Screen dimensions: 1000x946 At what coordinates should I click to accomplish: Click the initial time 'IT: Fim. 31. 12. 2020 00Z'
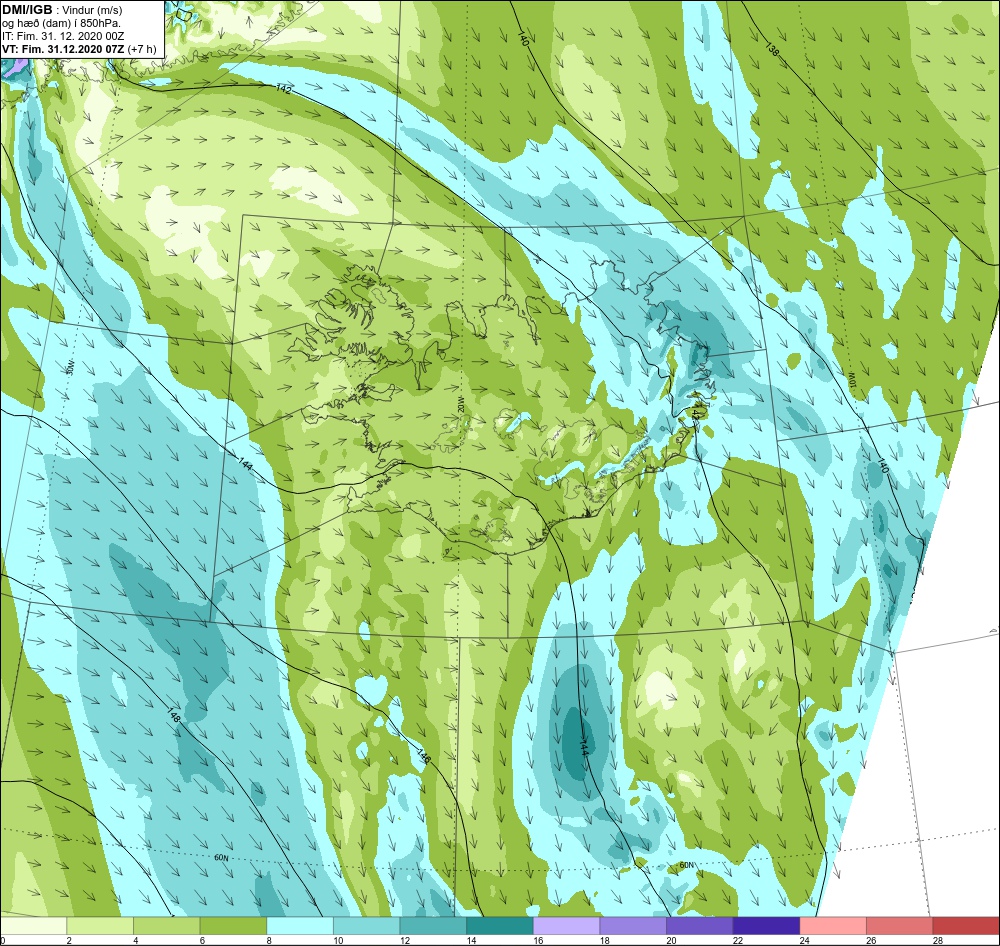63,36
